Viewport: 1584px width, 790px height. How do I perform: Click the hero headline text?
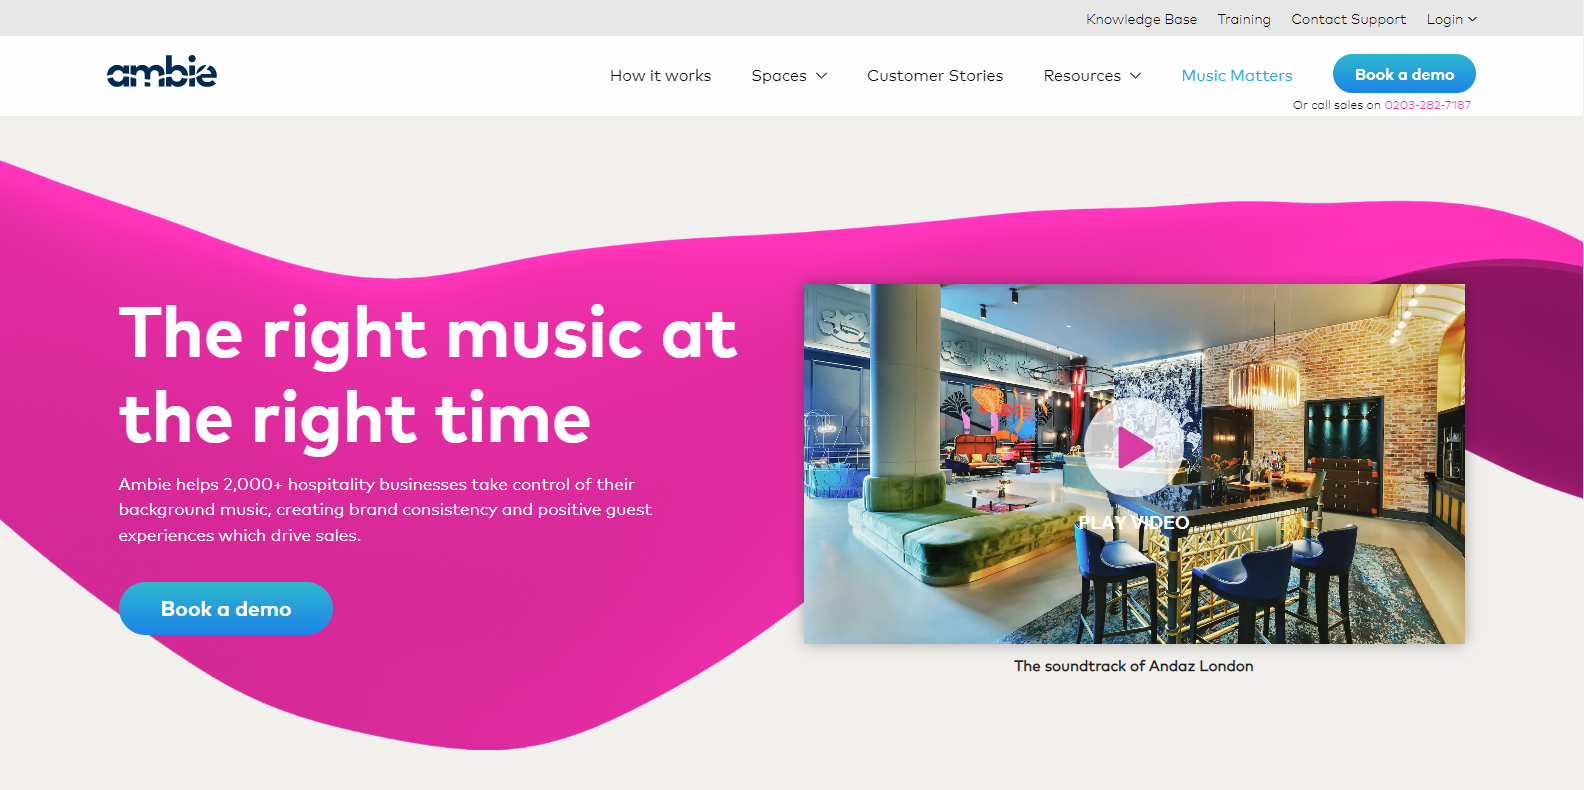tap(428, 375)
